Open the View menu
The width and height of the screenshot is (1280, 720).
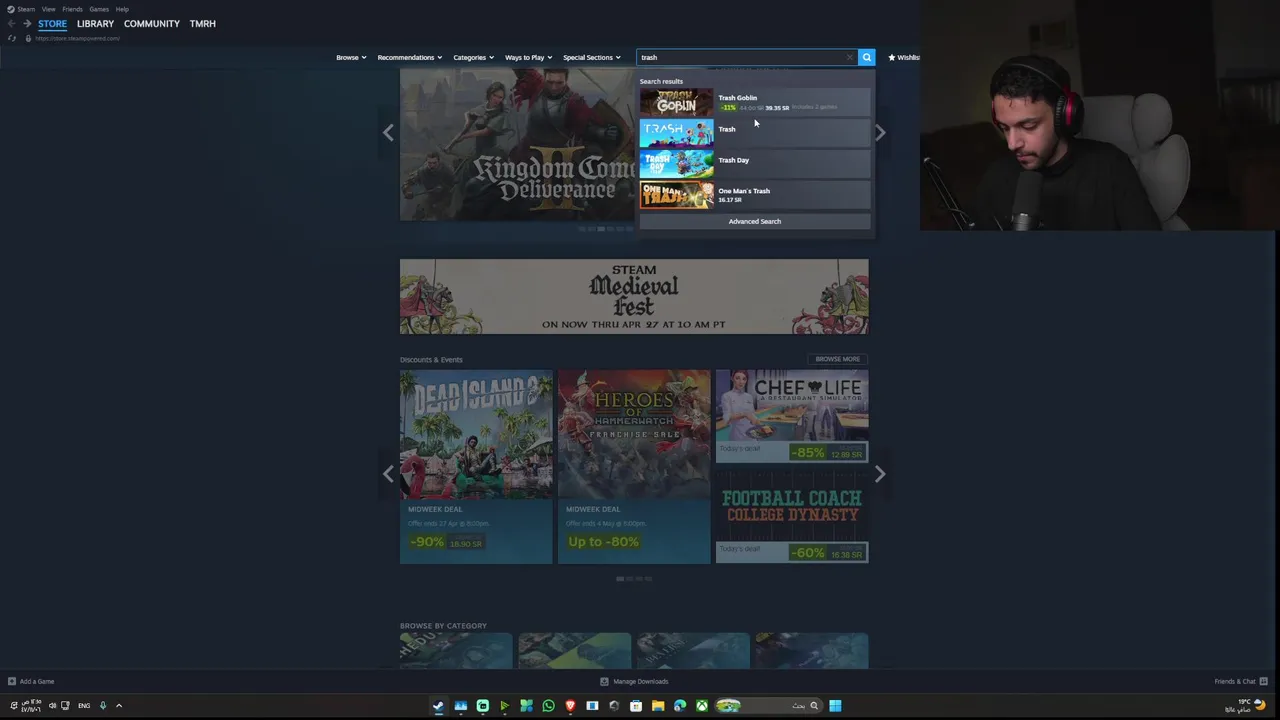point(48,9)
